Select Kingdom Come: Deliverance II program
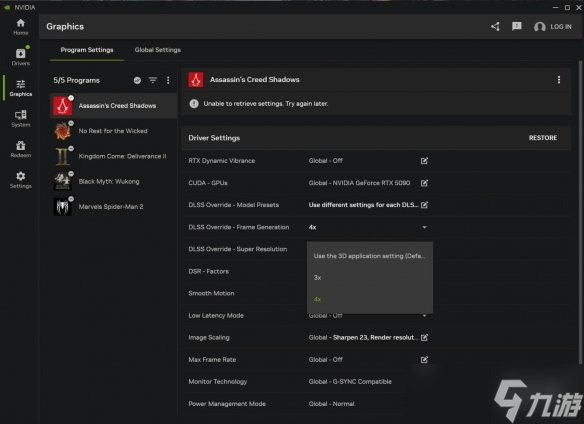Image resolution: width=584 pixels, height=424 pixels. click(114, 156)
